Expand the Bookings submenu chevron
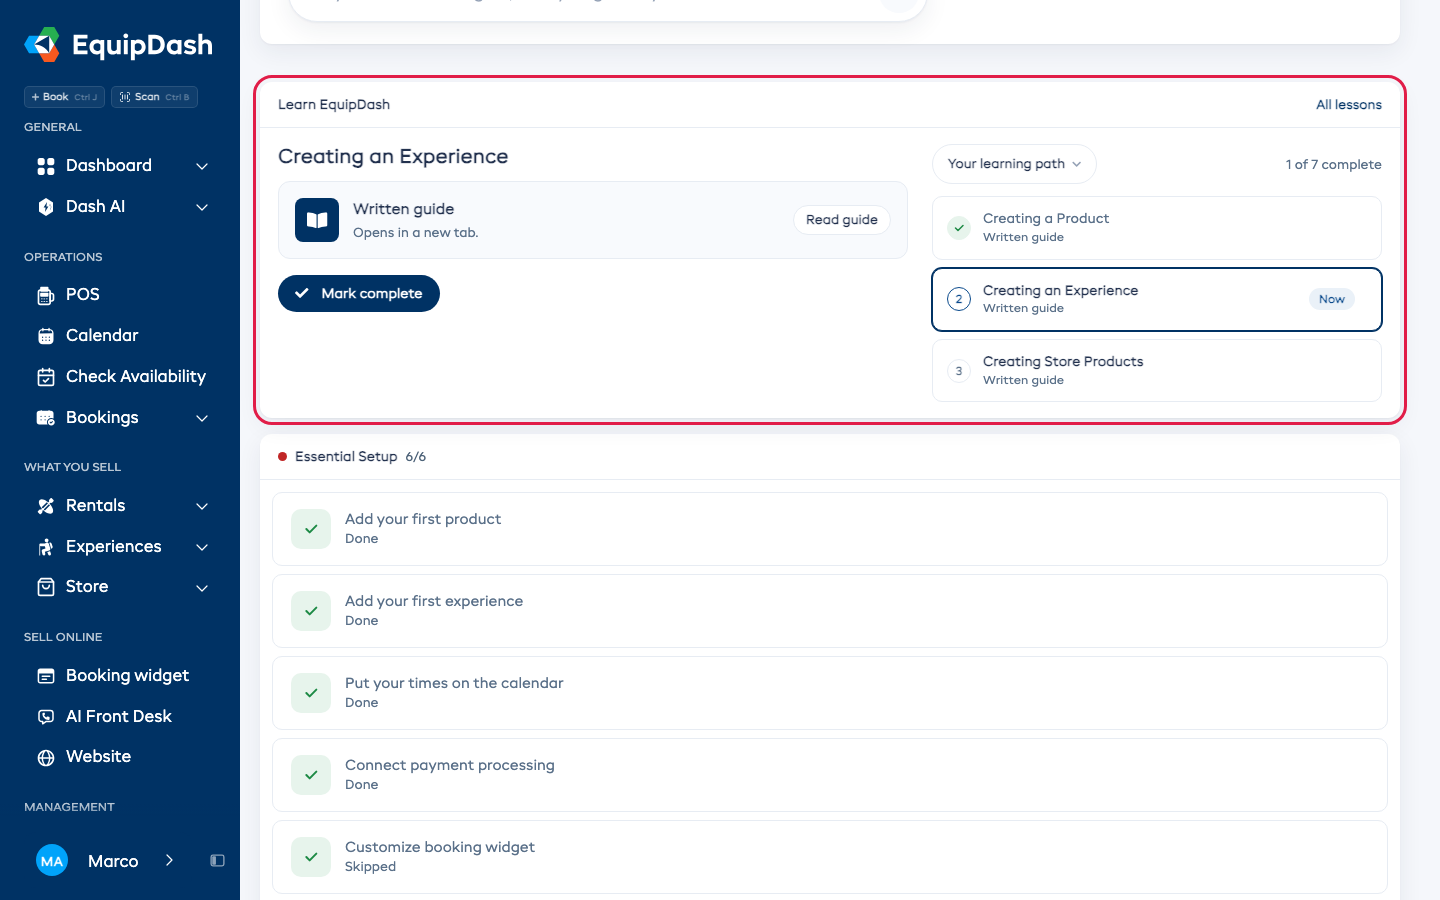 coord(202,418)
